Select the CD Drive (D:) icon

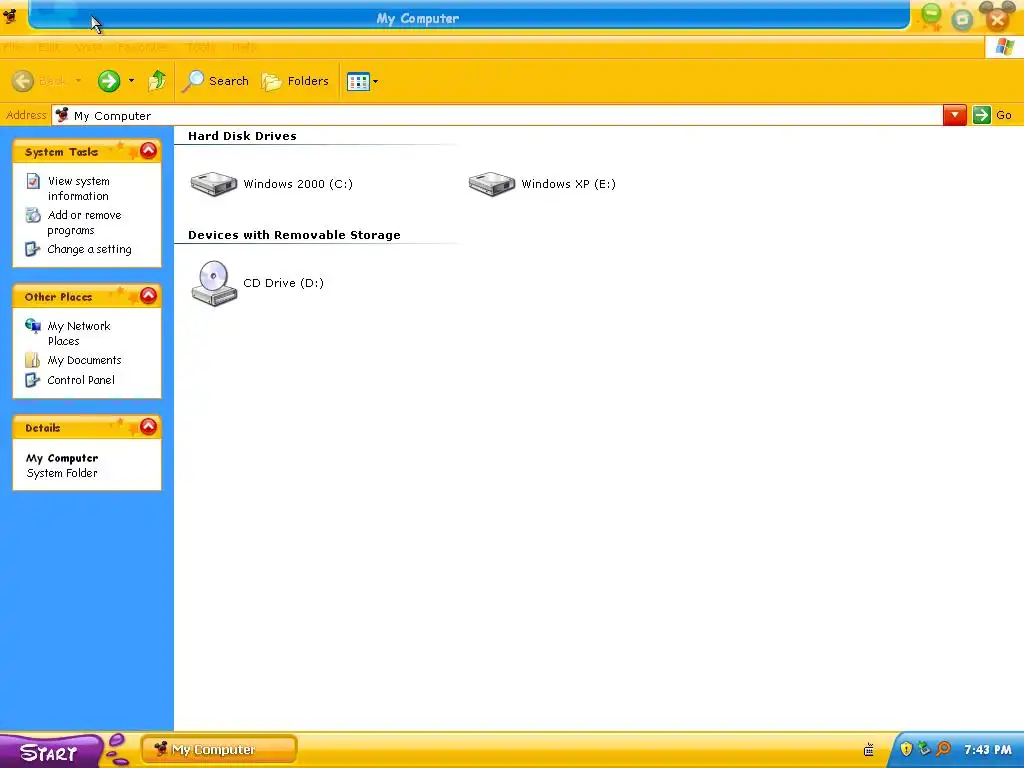coord(214,283)
